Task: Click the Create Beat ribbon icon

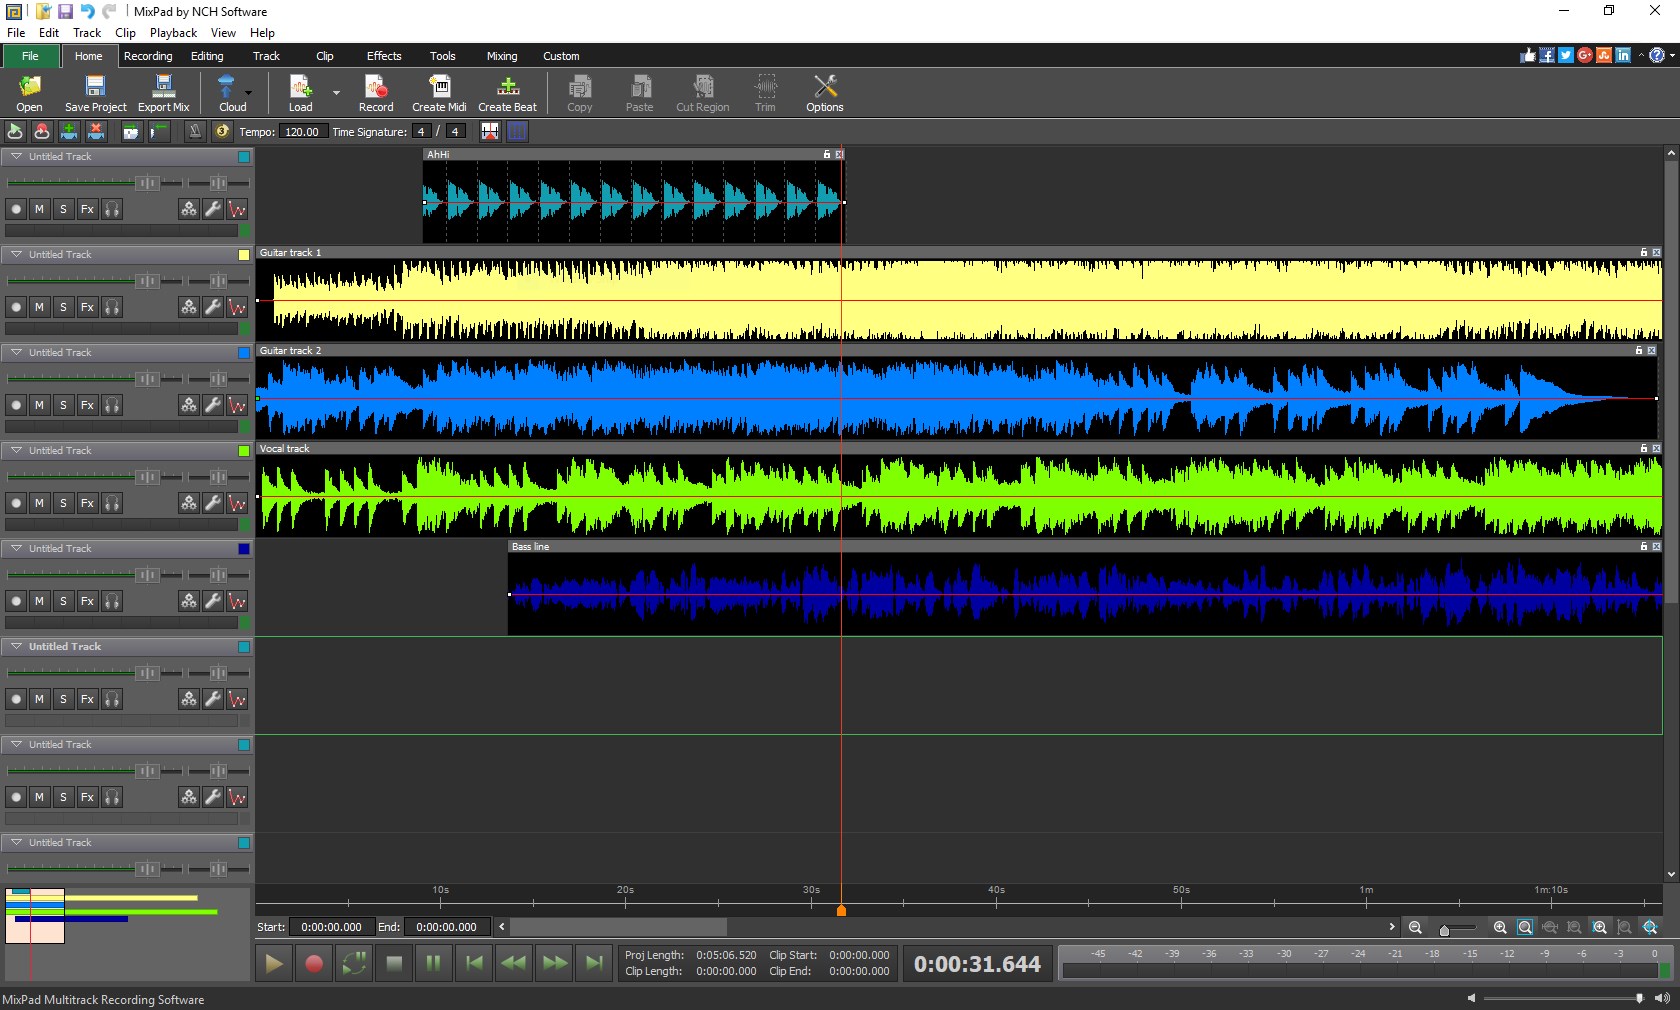Action: [508, 93]
